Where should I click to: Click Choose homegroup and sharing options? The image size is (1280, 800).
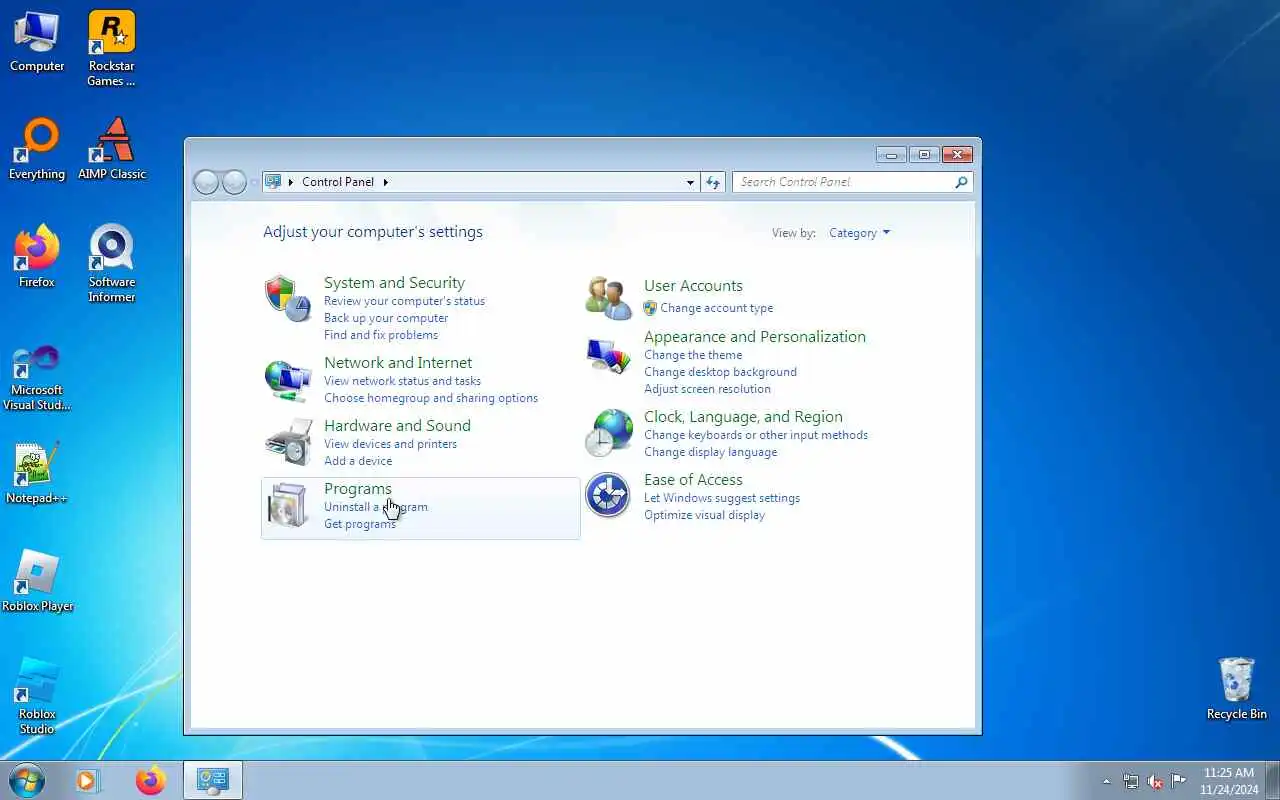coord(431,398)
